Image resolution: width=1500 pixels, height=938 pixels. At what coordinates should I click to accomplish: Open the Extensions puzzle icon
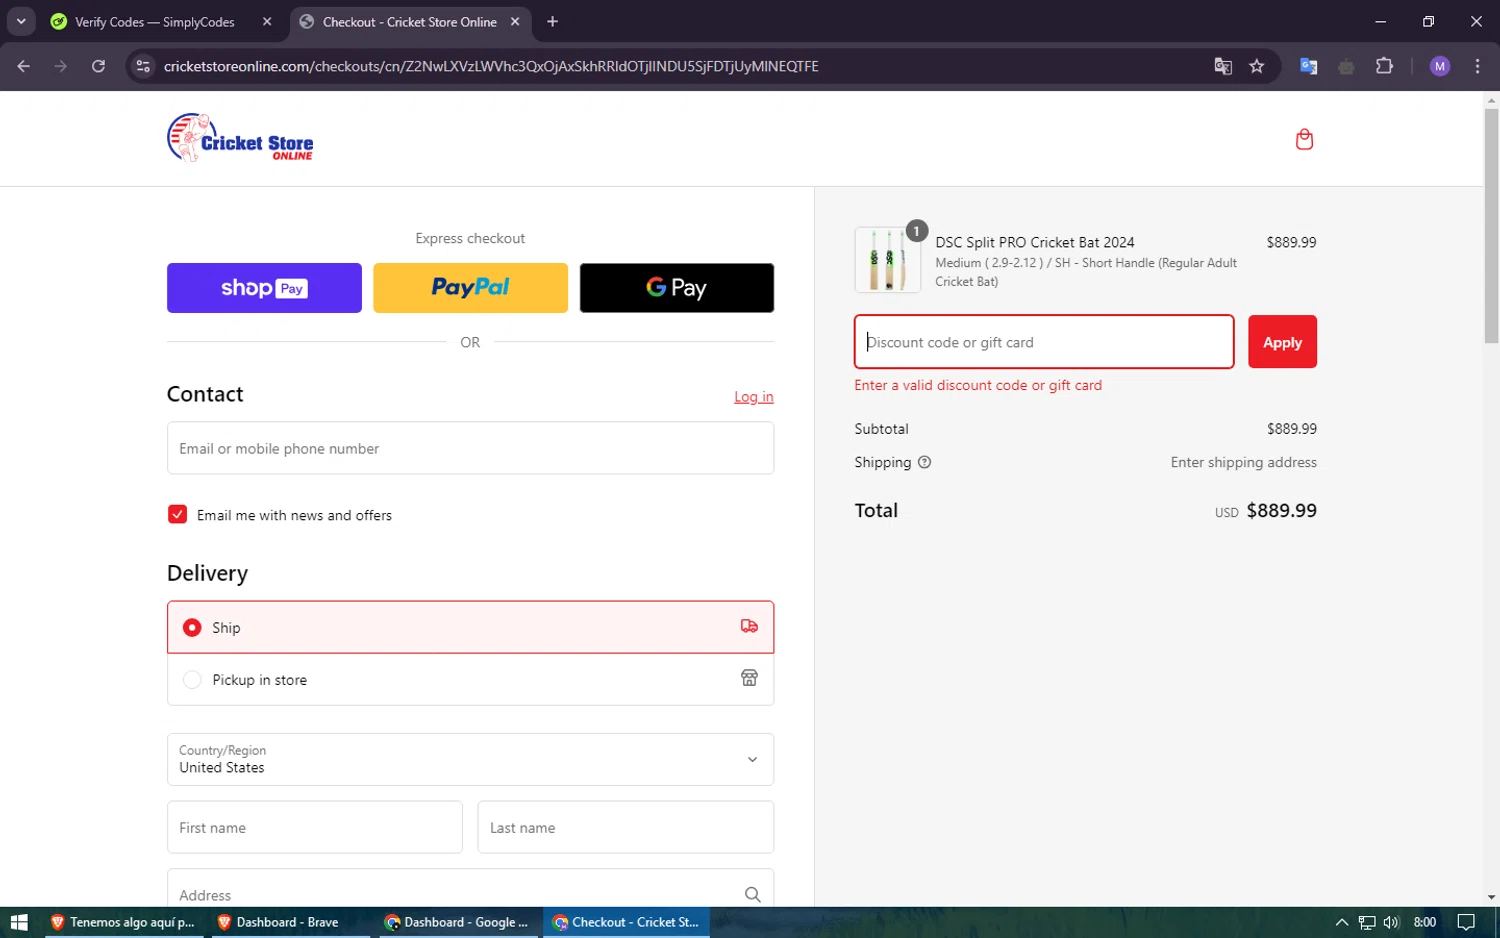tap(1384, 66)
